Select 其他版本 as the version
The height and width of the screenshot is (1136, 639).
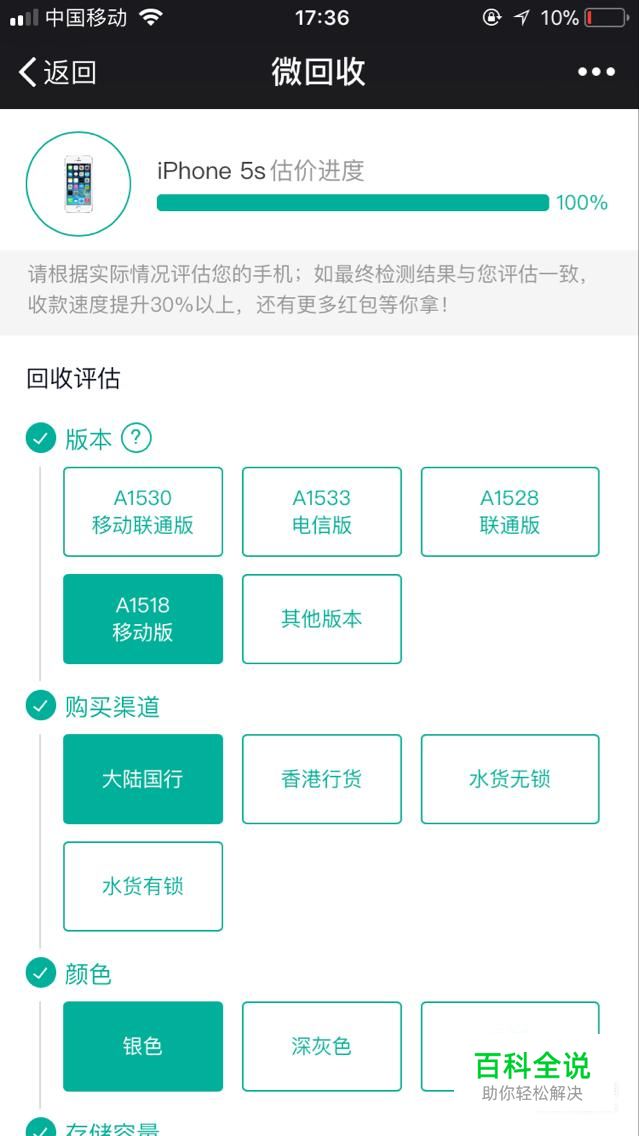coord(322,618)
